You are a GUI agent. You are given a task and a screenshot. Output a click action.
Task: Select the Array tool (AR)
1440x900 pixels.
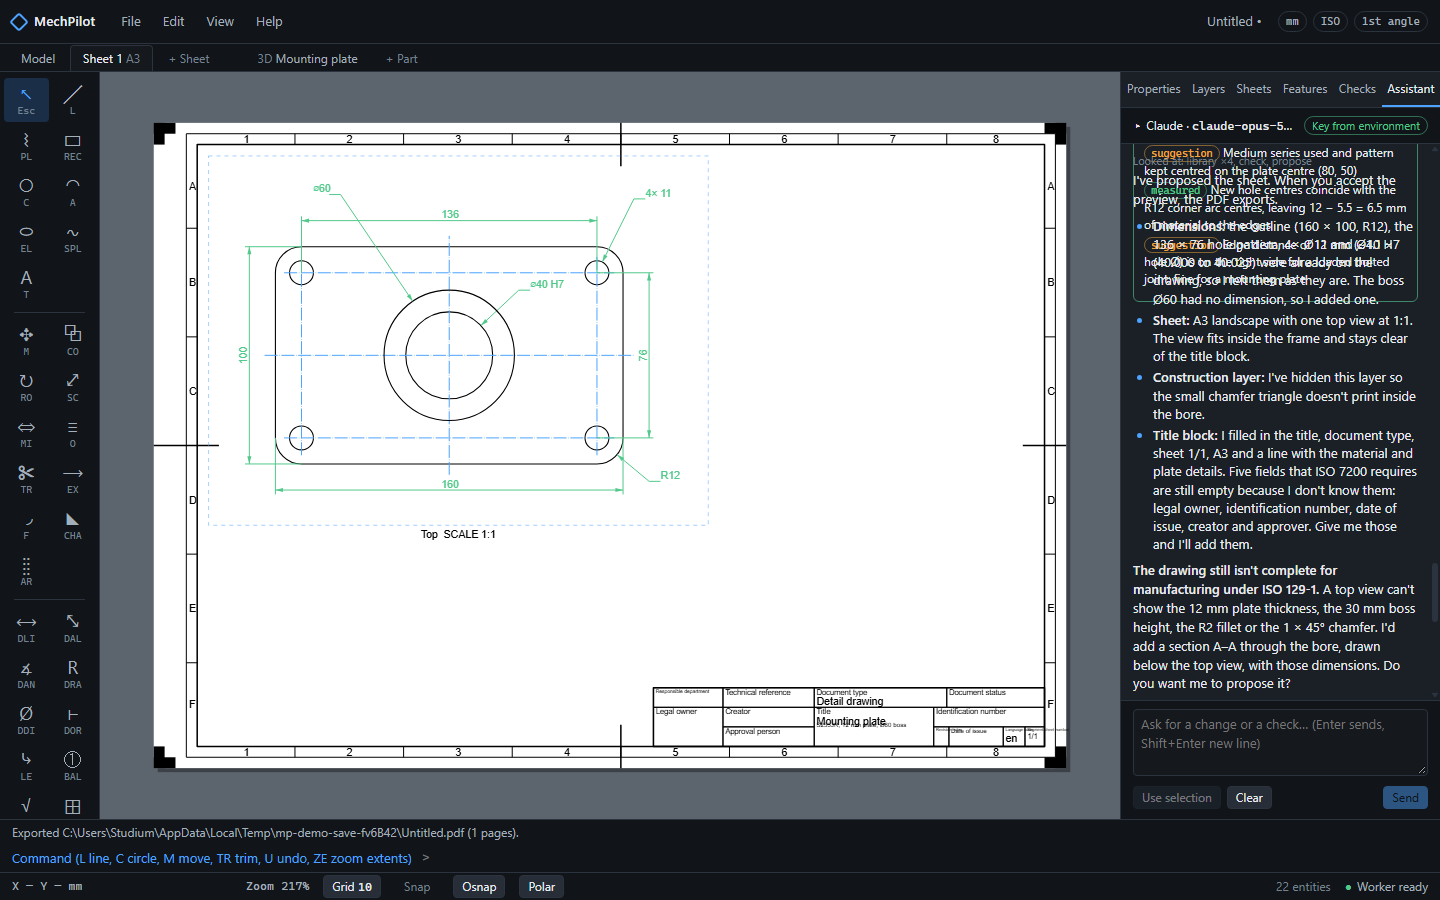(26, 571)
